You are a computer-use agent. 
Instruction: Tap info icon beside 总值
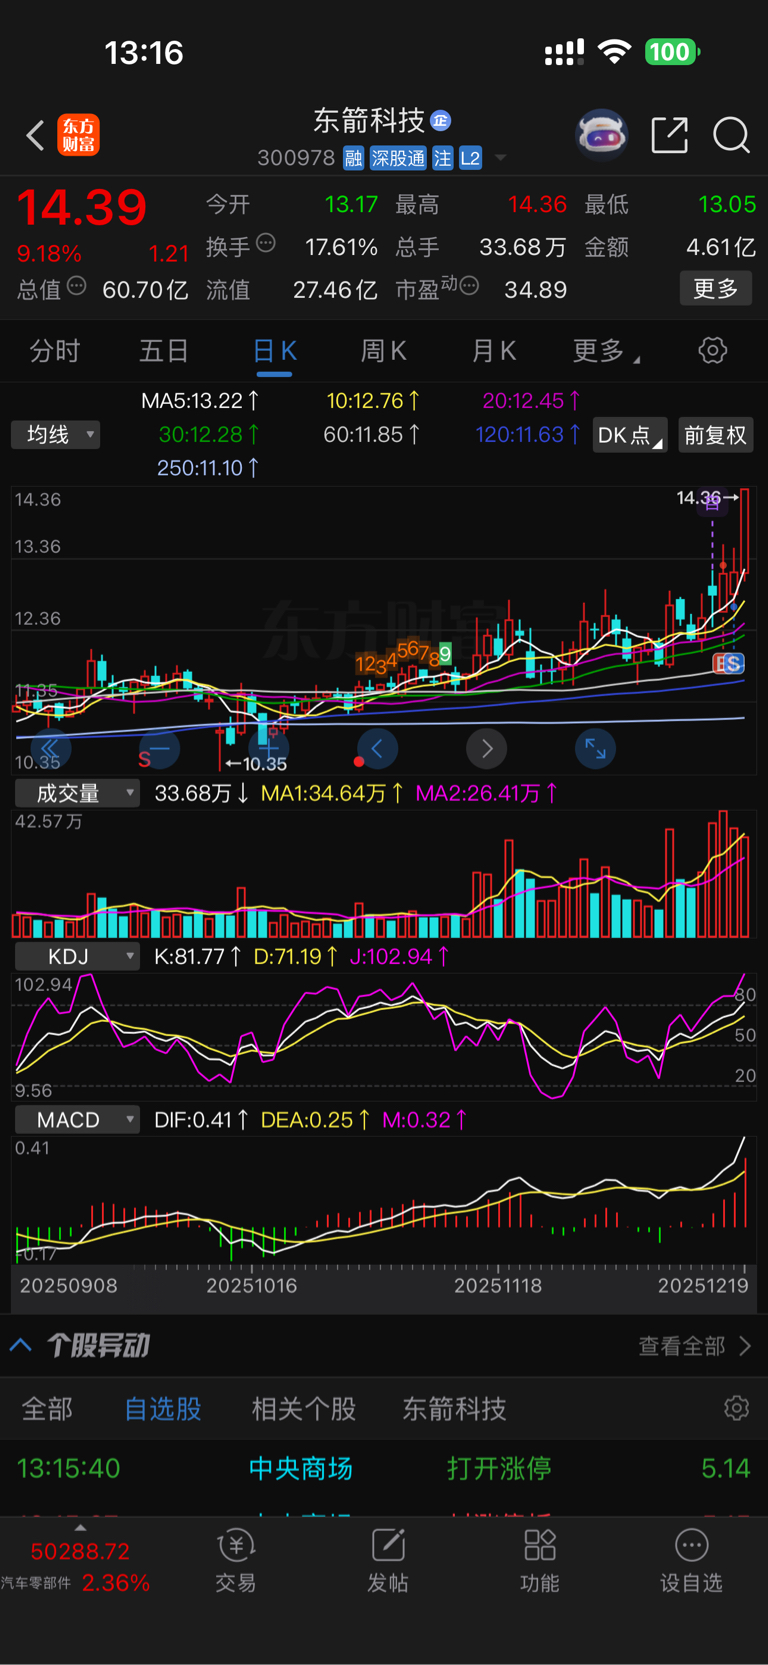76,287
